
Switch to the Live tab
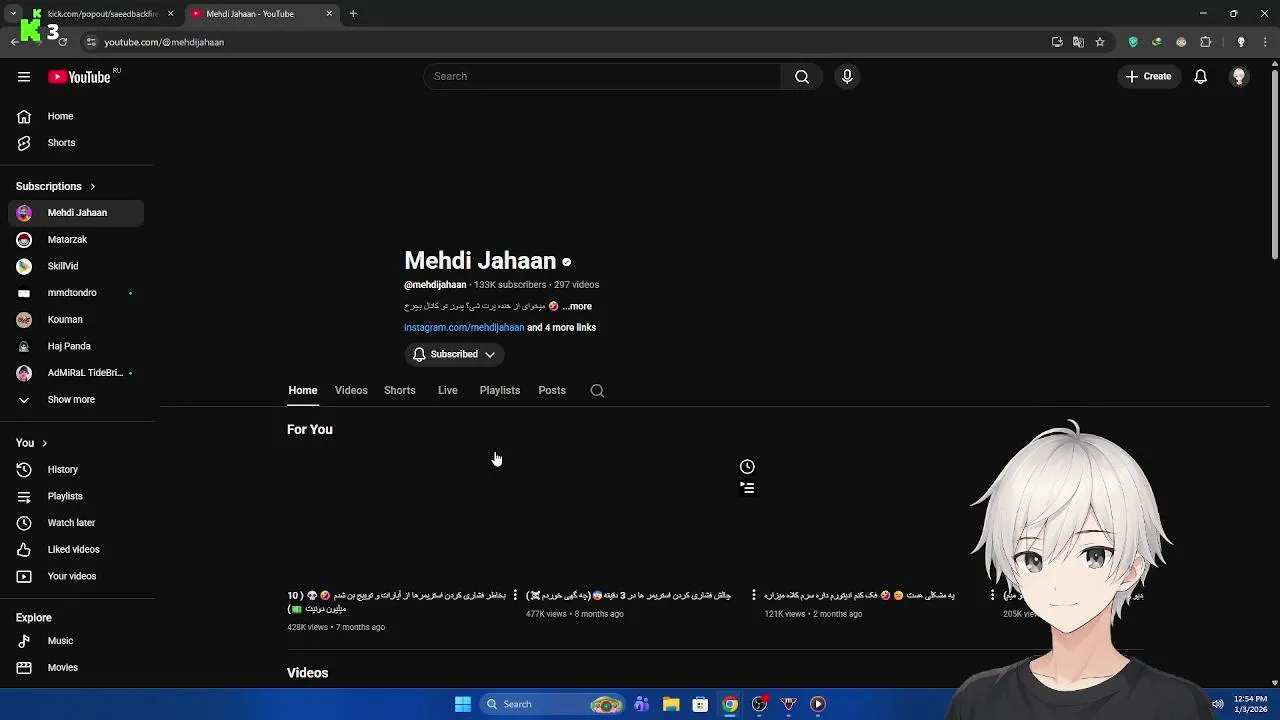(448, 391)
